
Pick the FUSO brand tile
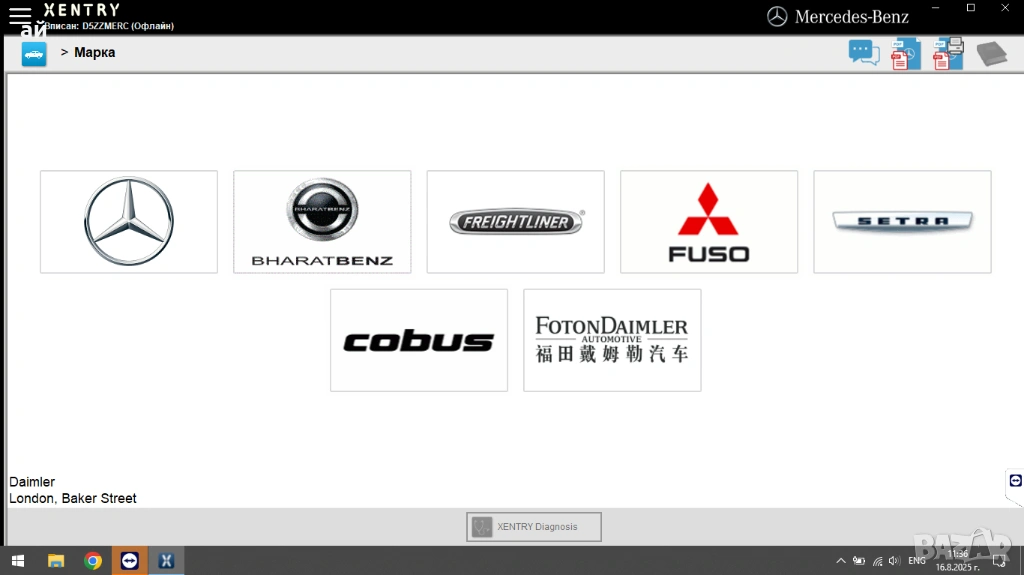coord(709,222)
